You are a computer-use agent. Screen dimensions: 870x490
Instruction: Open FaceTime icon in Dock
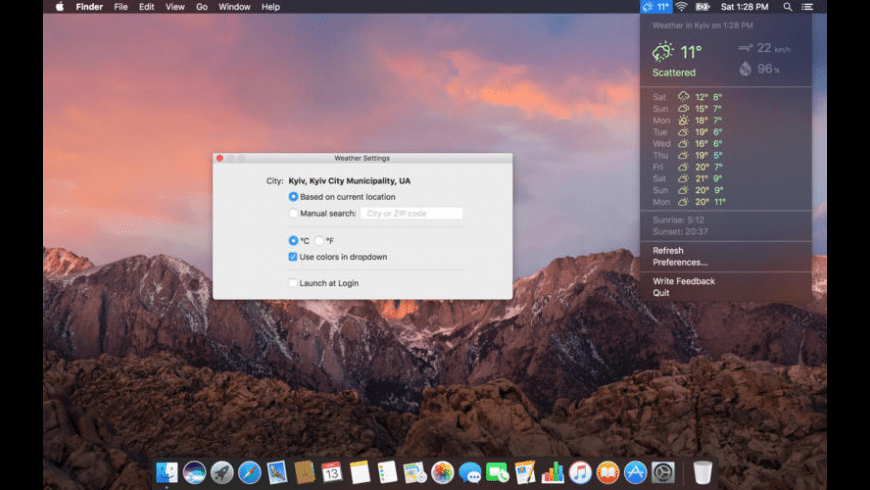[x=497, y=473]
